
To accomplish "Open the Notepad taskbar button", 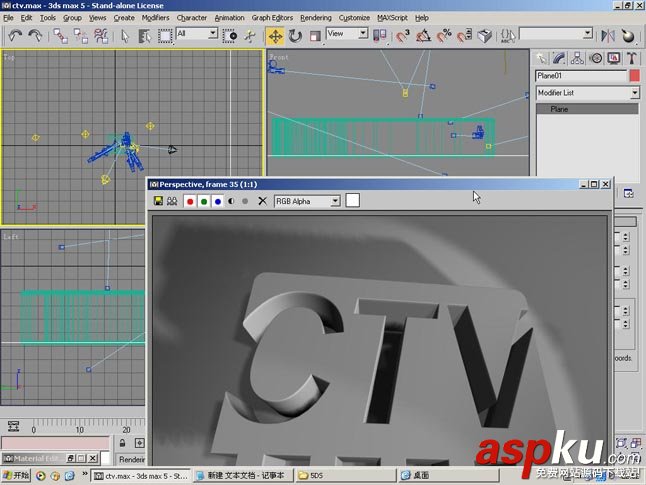I will (x=244, y=476).
